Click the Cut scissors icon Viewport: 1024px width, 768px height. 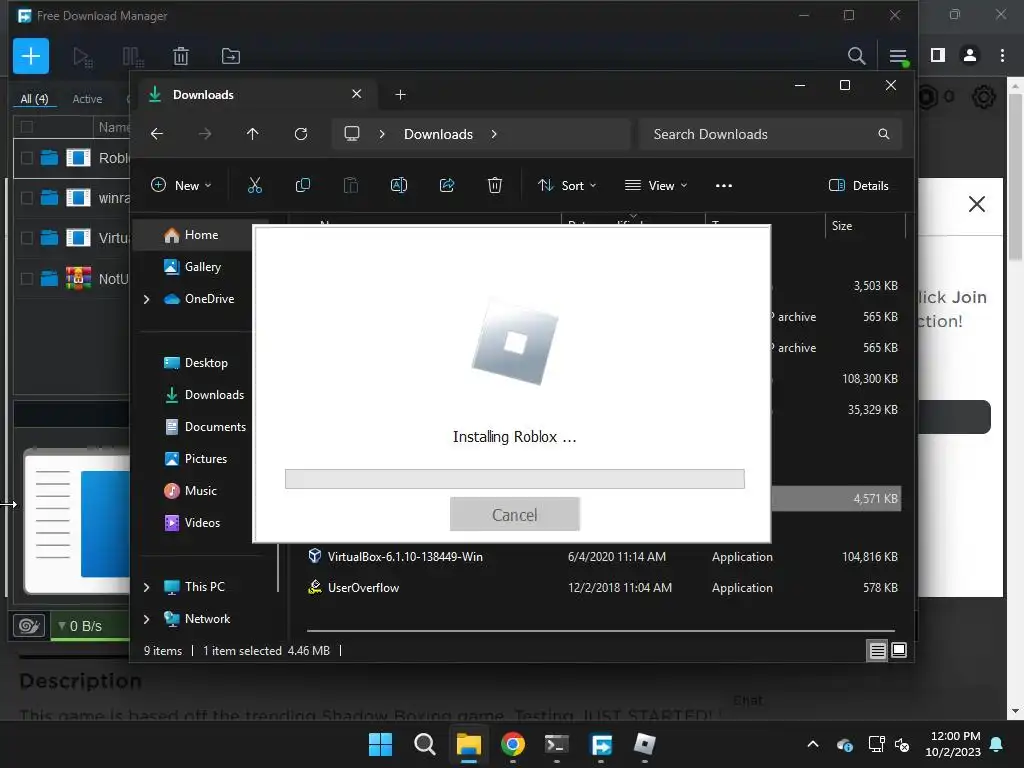tap(255, 185)
